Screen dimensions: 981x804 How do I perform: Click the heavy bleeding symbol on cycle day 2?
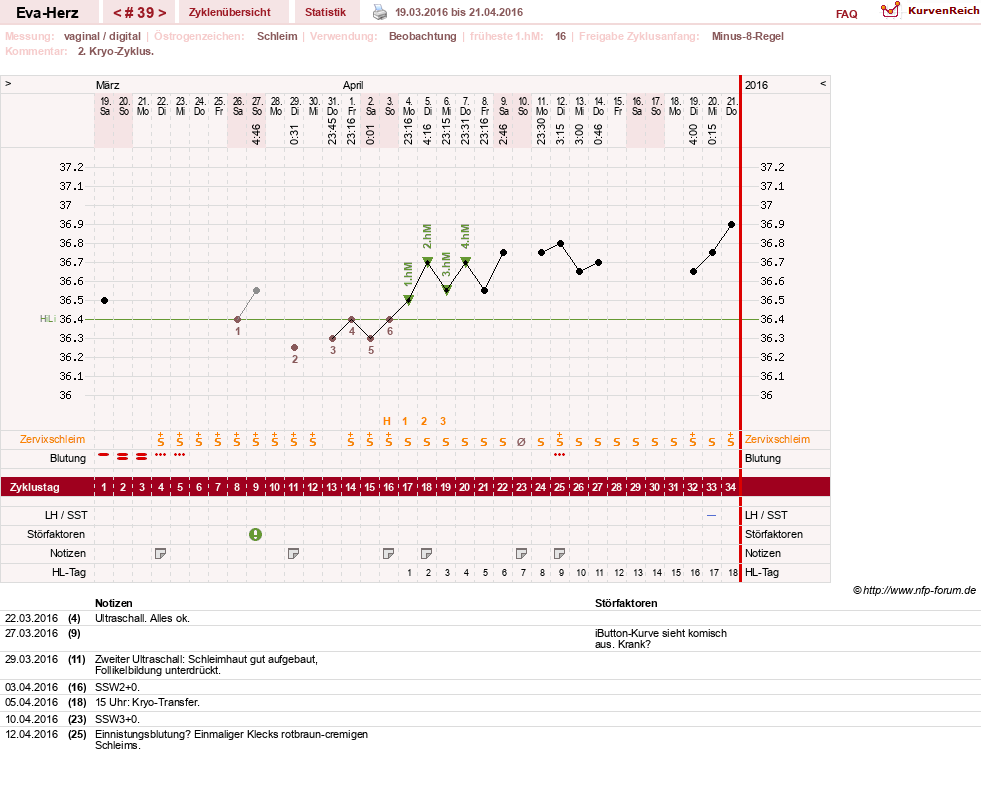pyautogui.click(x=123, y=457)
